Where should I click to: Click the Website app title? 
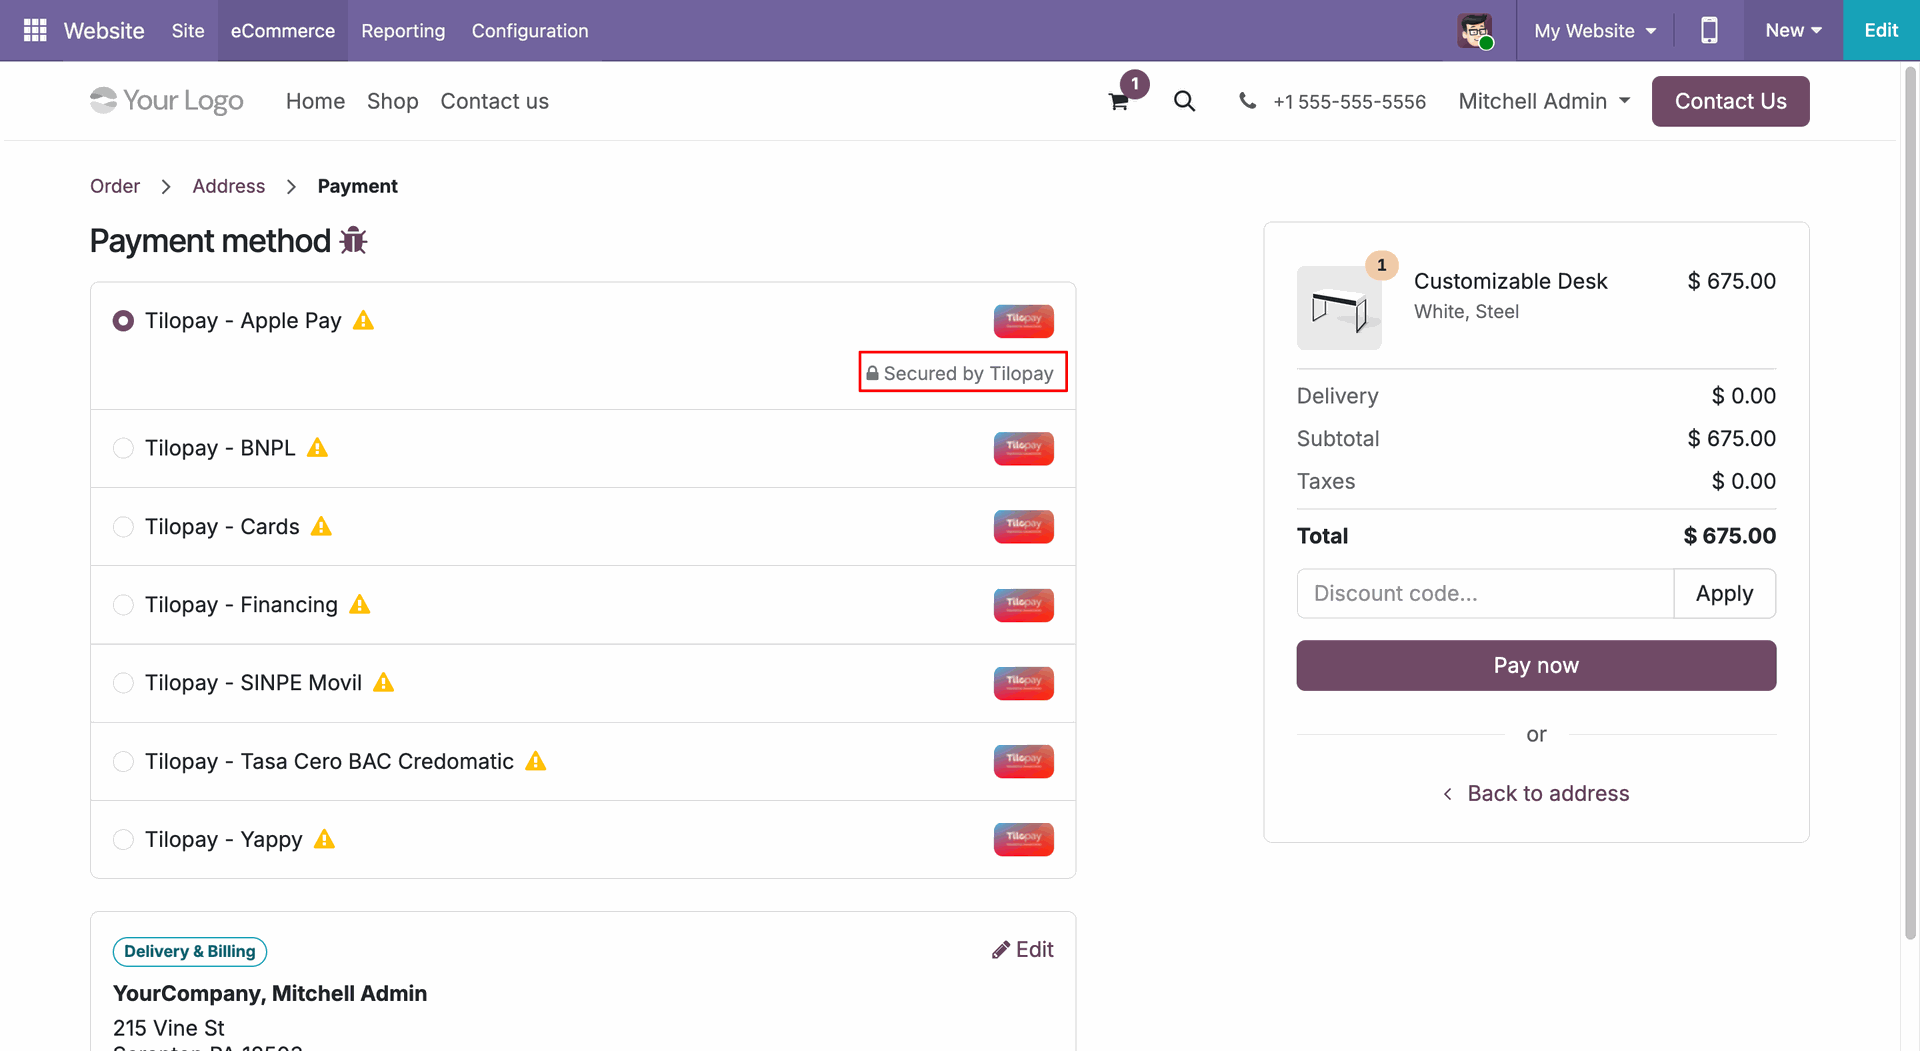[x=104, y=30]
